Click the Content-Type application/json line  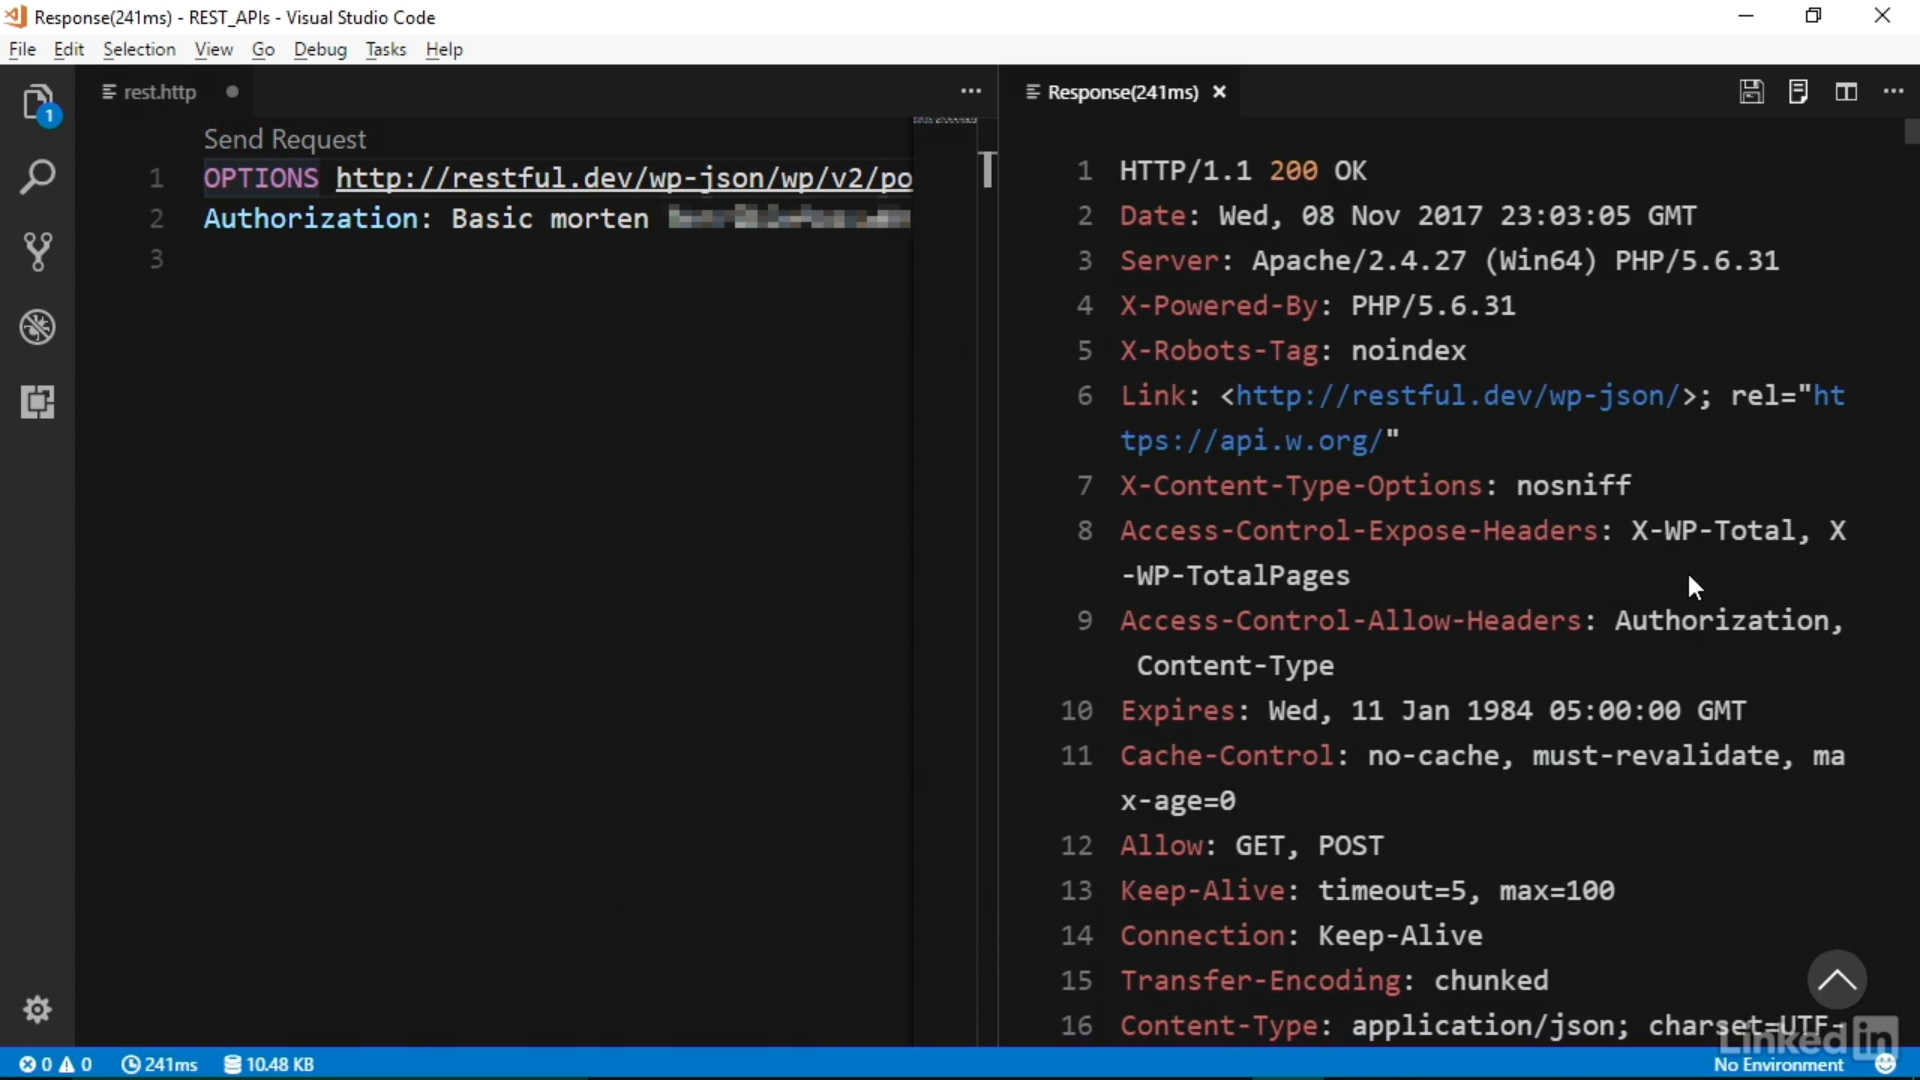click(1482, 1026)
